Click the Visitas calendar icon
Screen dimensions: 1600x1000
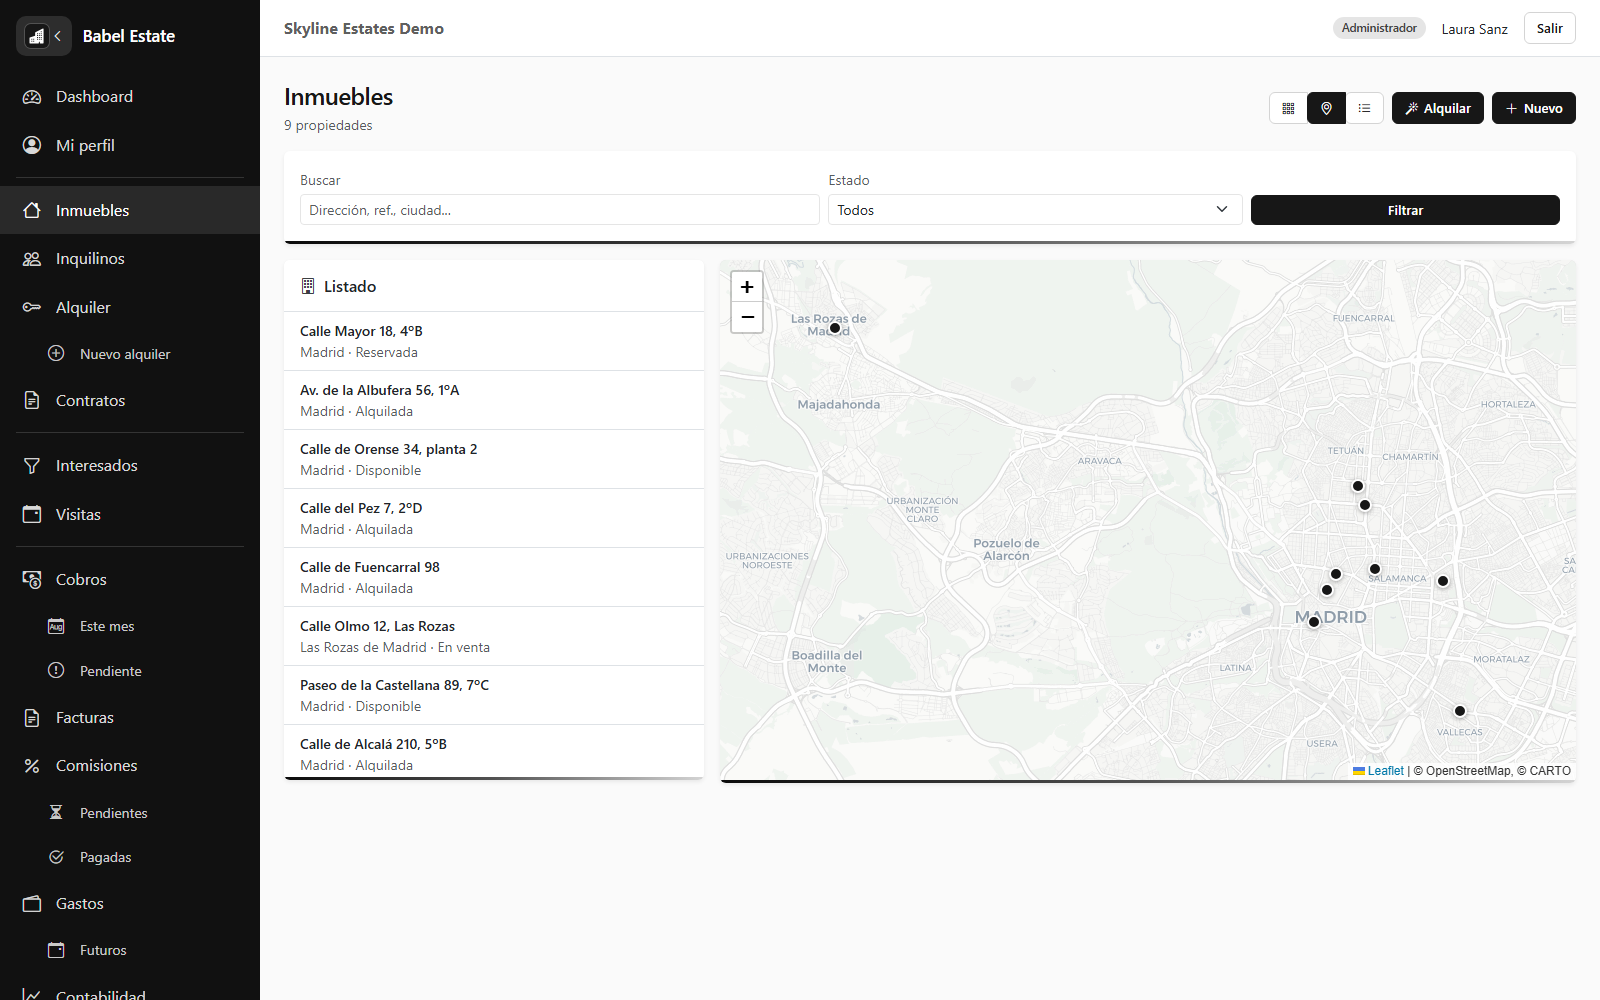coord(32,514)
